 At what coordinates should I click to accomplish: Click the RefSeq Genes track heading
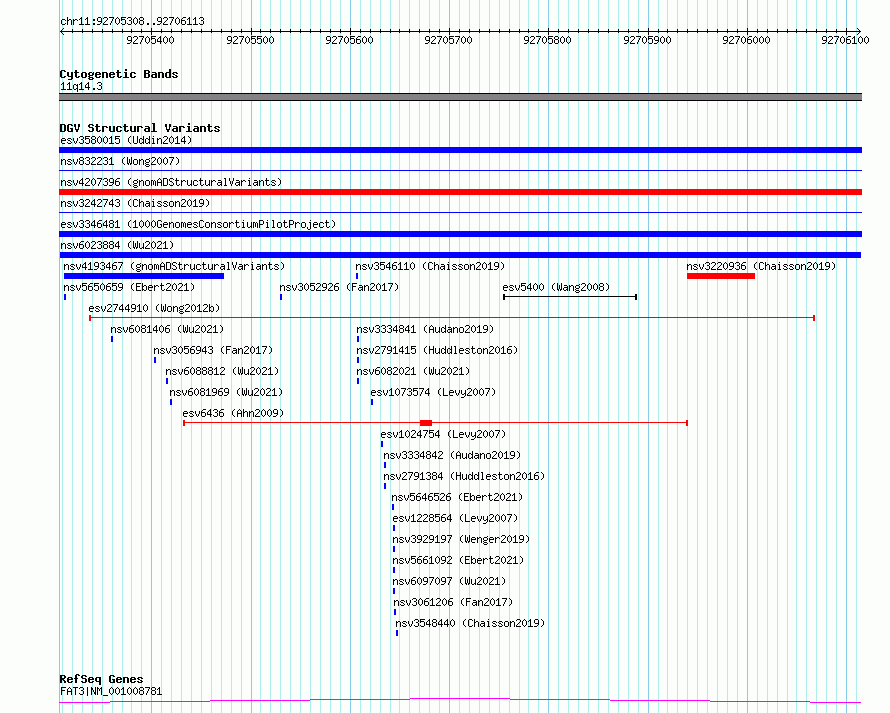coord(101,680)
